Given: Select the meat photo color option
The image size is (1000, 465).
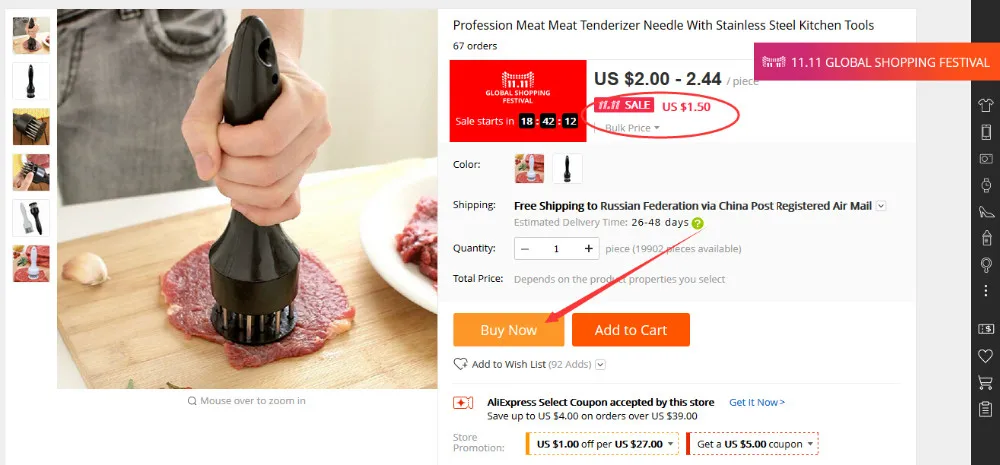Looking at the screenshot, I should point(529,168).
